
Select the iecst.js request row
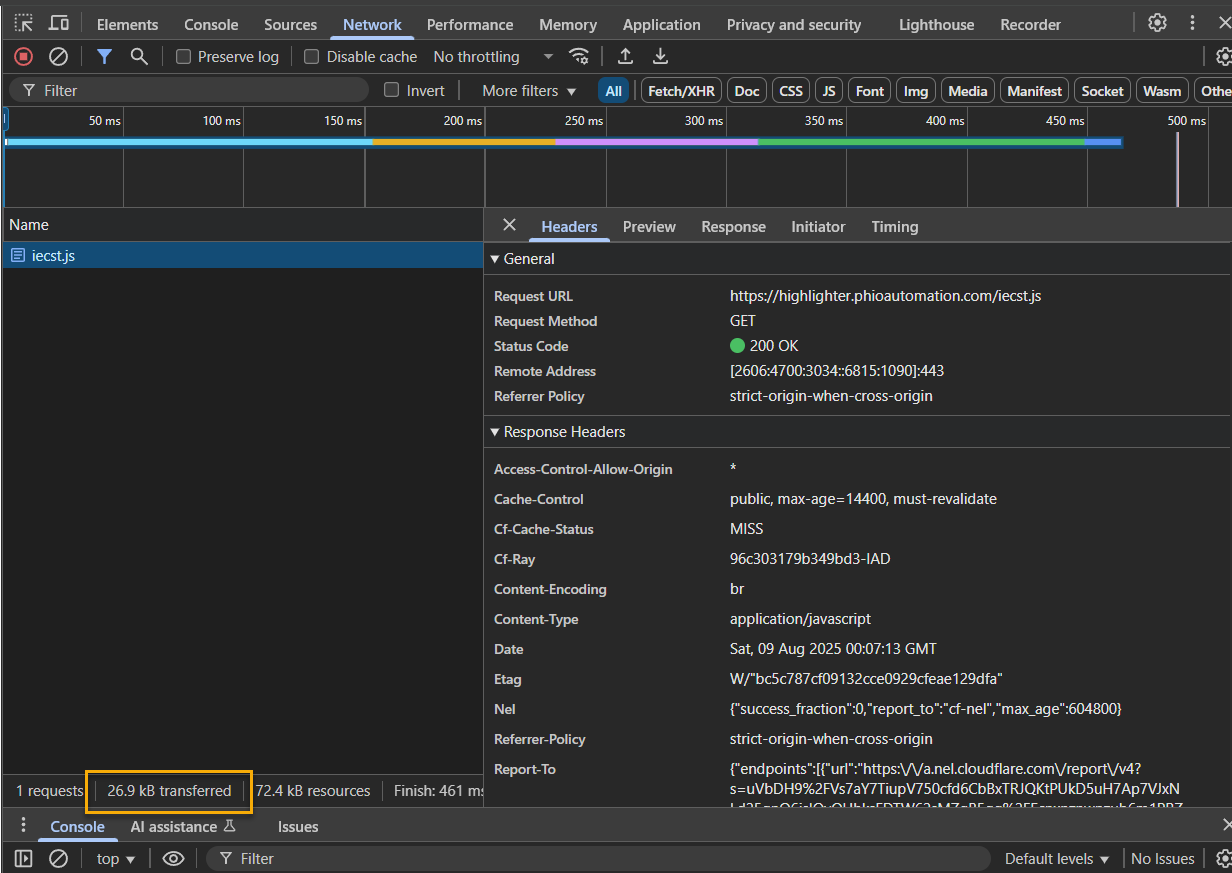[x=54, y=256]
